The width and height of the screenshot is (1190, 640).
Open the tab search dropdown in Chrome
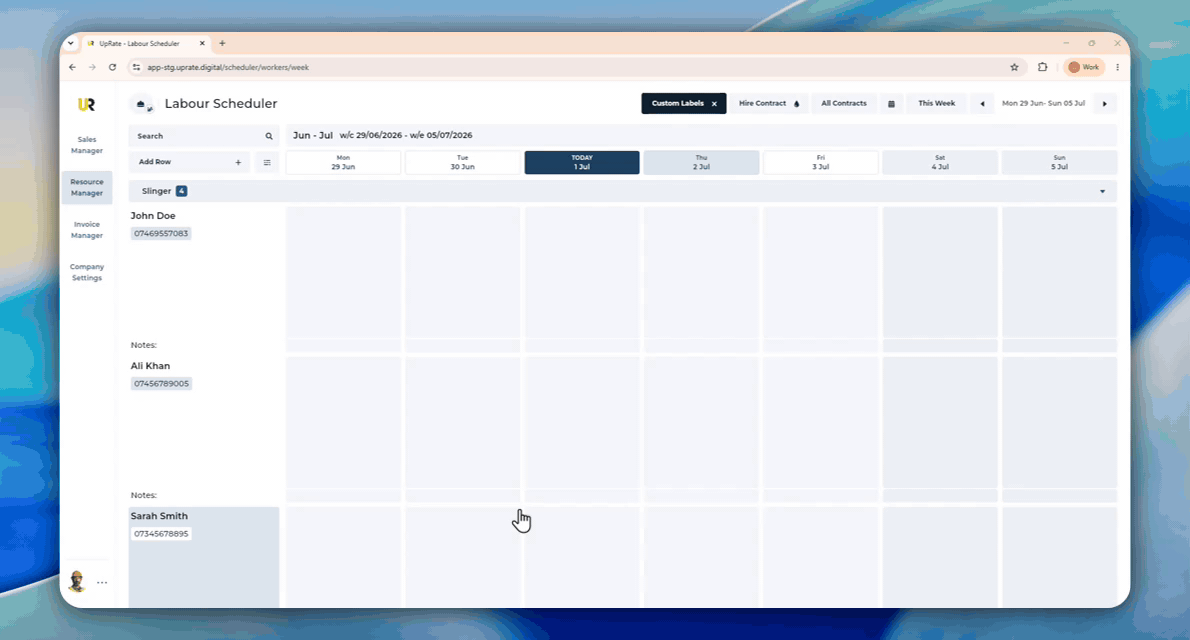point(71,43)
